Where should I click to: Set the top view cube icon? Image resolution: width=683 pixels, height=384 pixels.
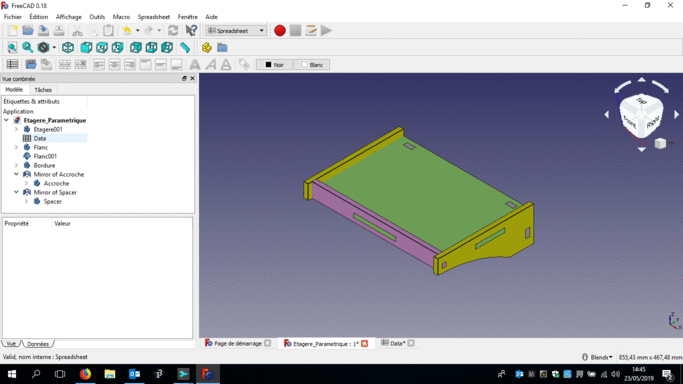102,47
